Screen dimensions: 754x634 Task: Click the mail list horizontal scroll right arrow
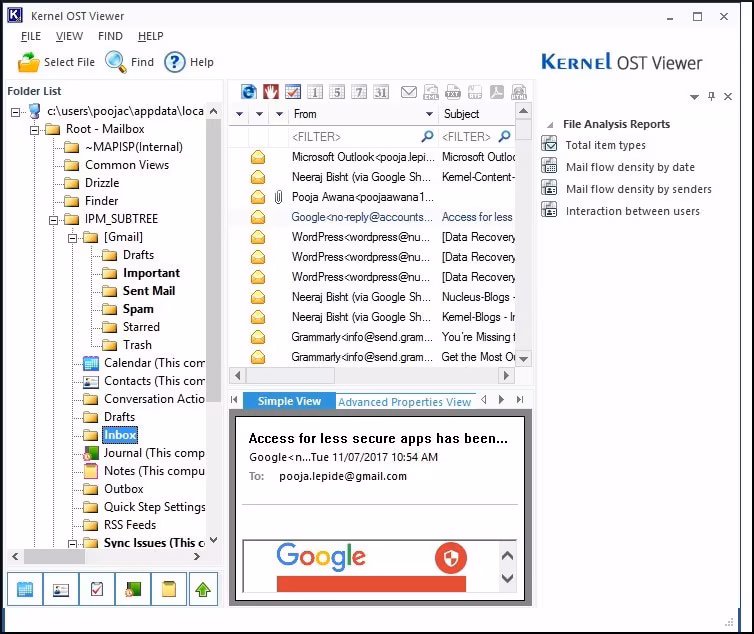pyautogui.click(x=506, y=375)
